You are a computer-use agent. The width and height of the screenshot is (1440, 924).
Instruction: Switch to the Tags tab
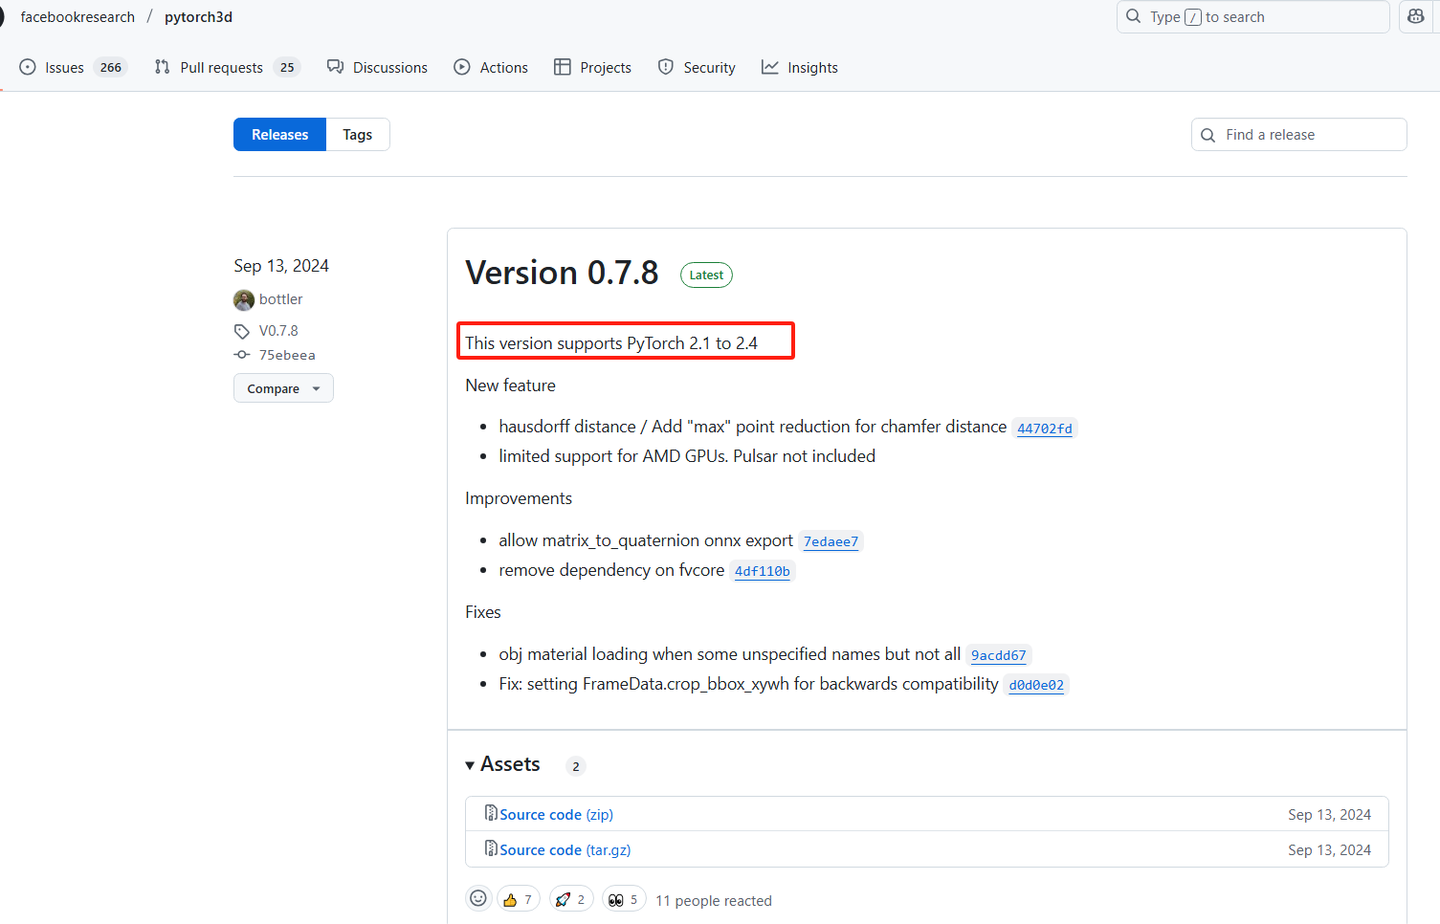[357, 134]
